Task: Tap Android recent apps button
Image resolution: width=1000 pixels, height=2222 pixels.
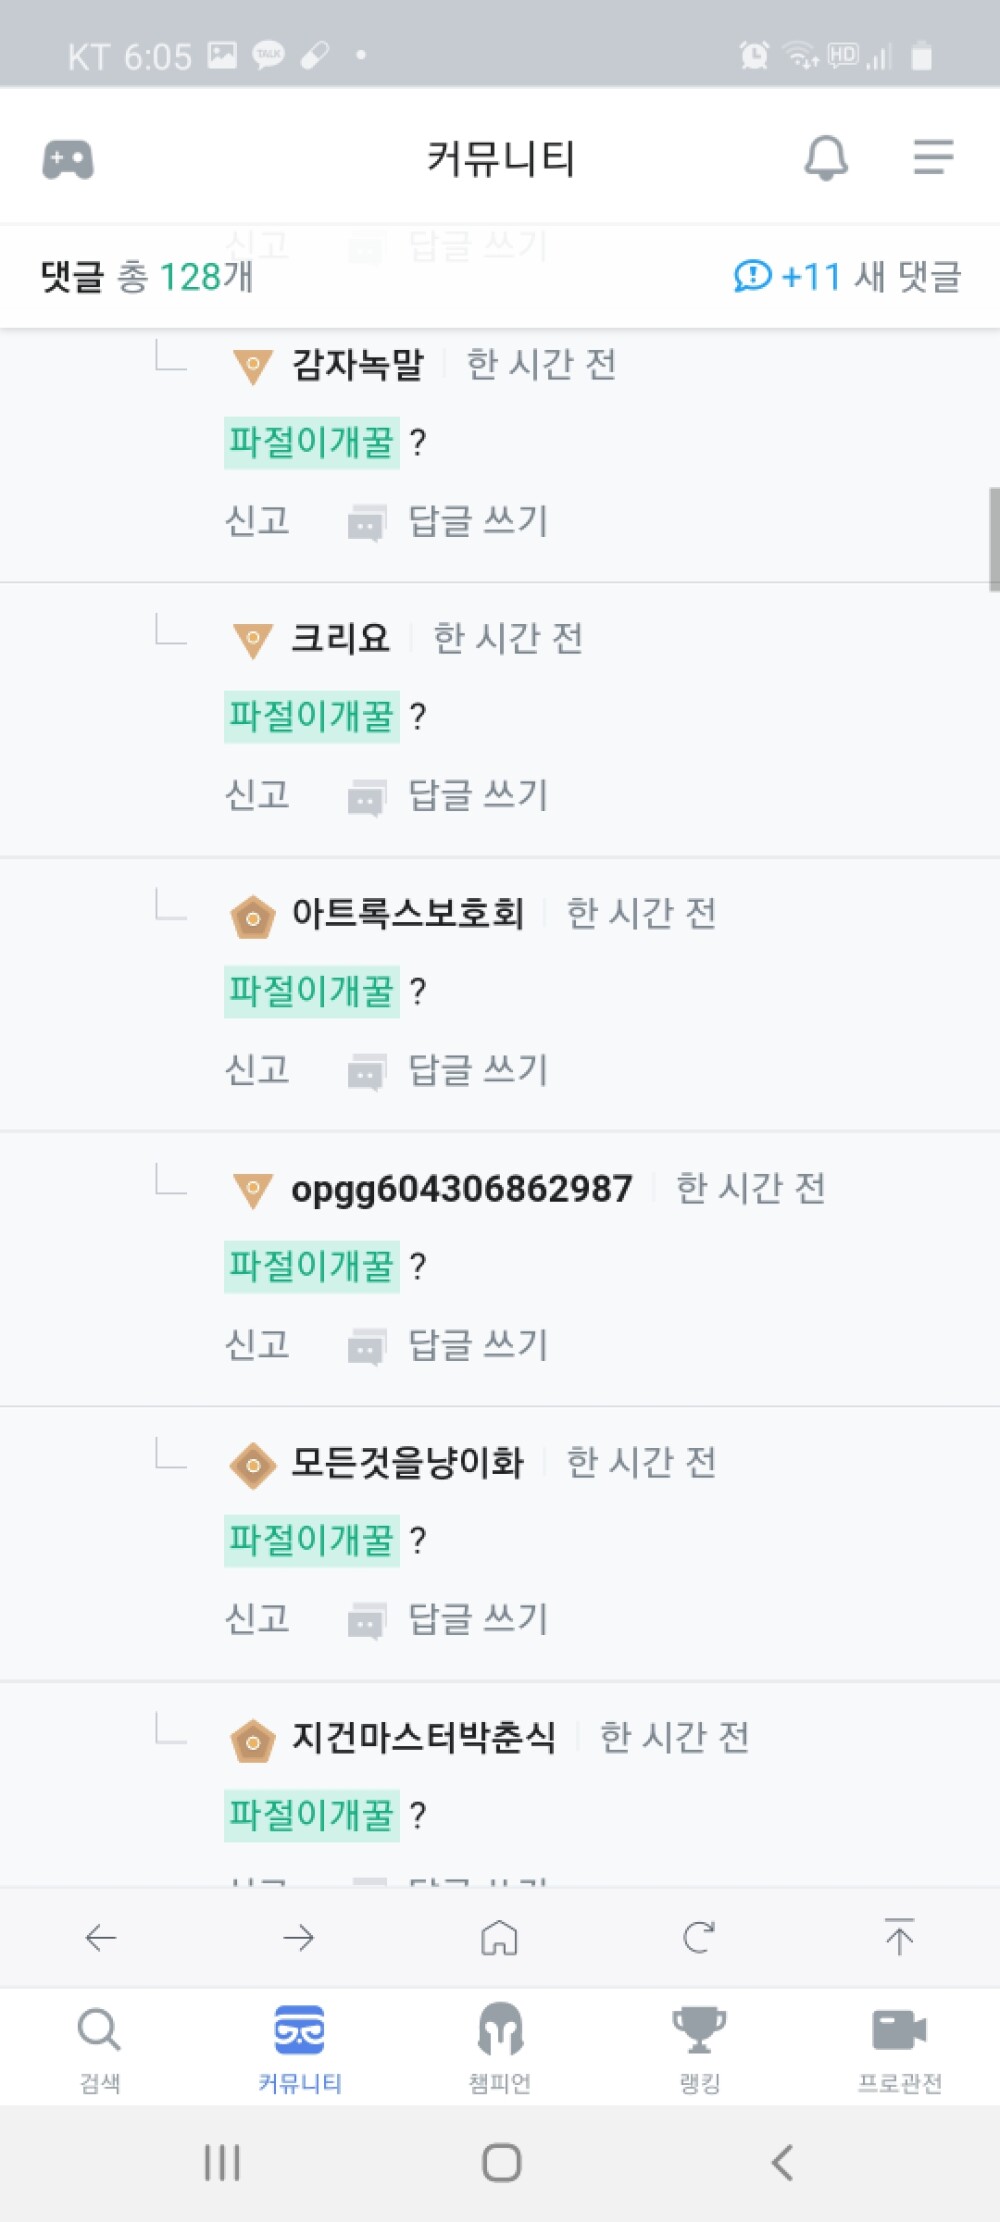Action: pyautogui.click(x=221, y=2162)
